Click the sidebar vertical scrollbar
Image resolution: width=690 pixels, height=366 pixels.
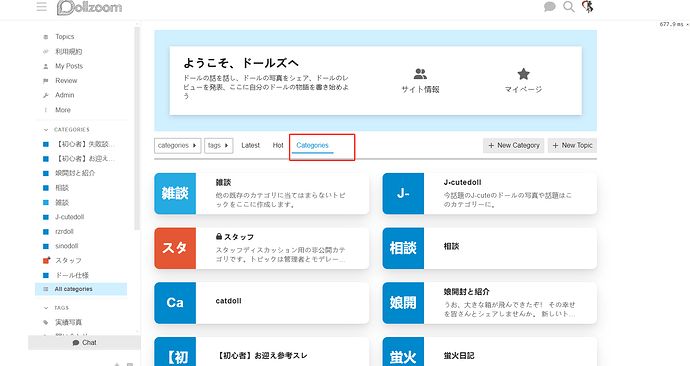(x=137, y=128)
